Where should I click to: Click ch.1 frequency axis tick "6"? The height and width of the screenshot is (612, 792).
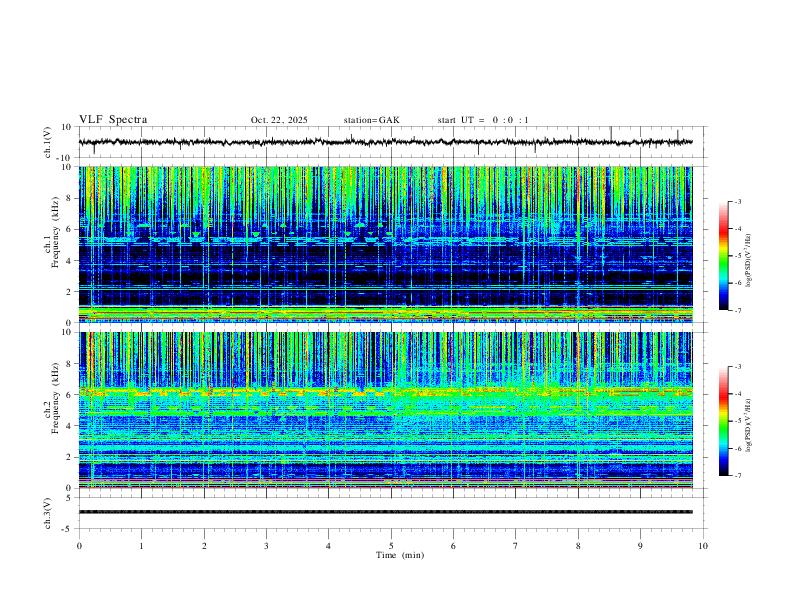(69, 229)
